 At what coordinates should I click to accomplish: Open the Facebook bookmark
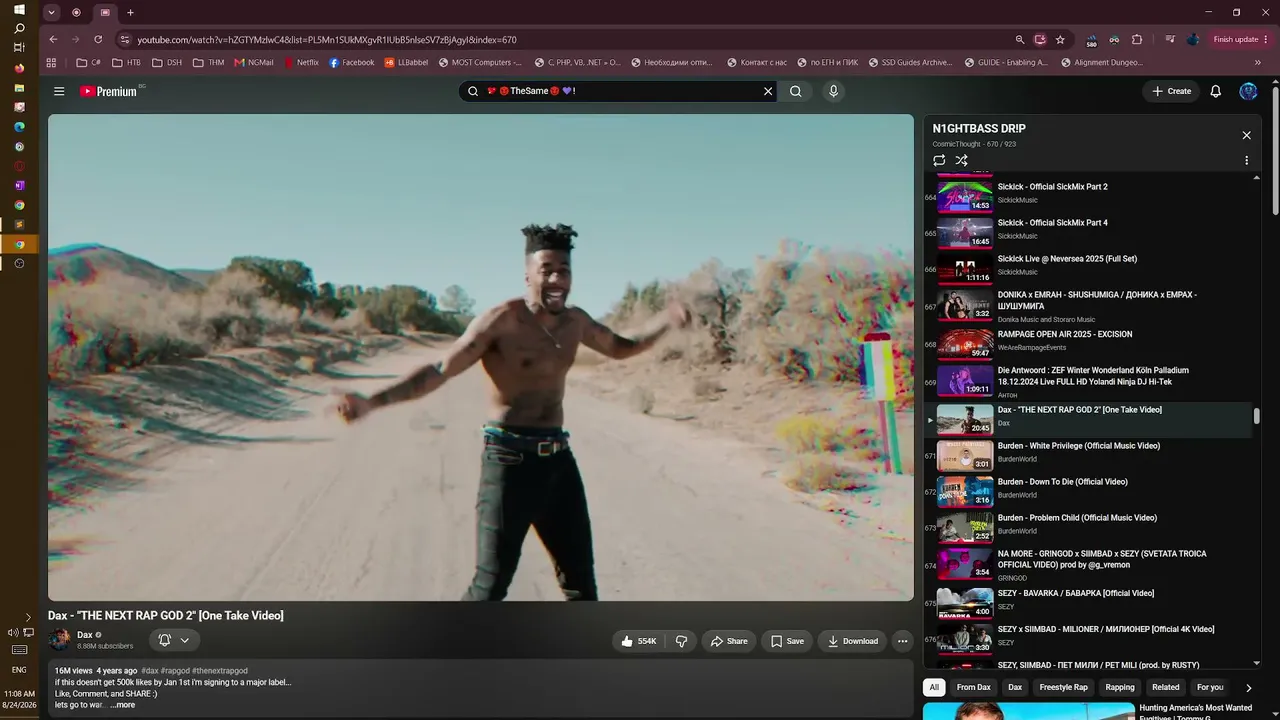point(352,62)
